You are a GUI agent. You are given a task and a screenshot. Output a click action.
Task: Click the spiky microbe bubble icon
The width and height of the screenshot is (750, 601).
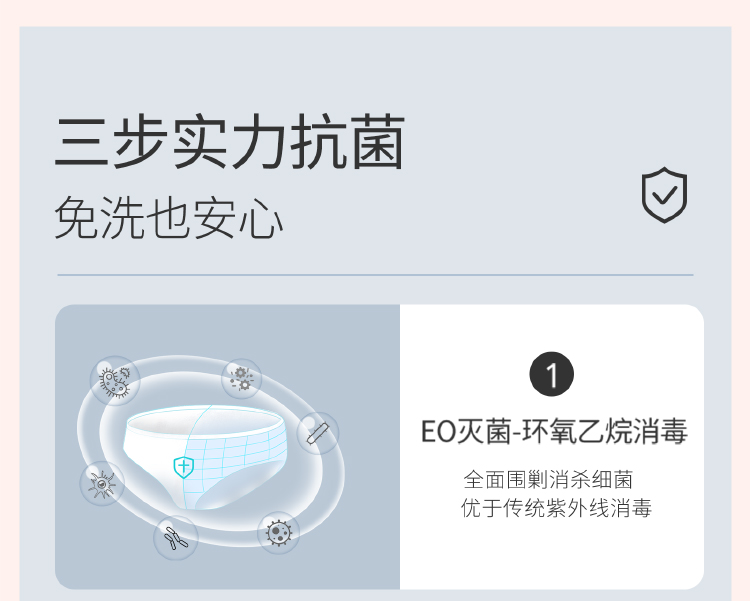102,484
